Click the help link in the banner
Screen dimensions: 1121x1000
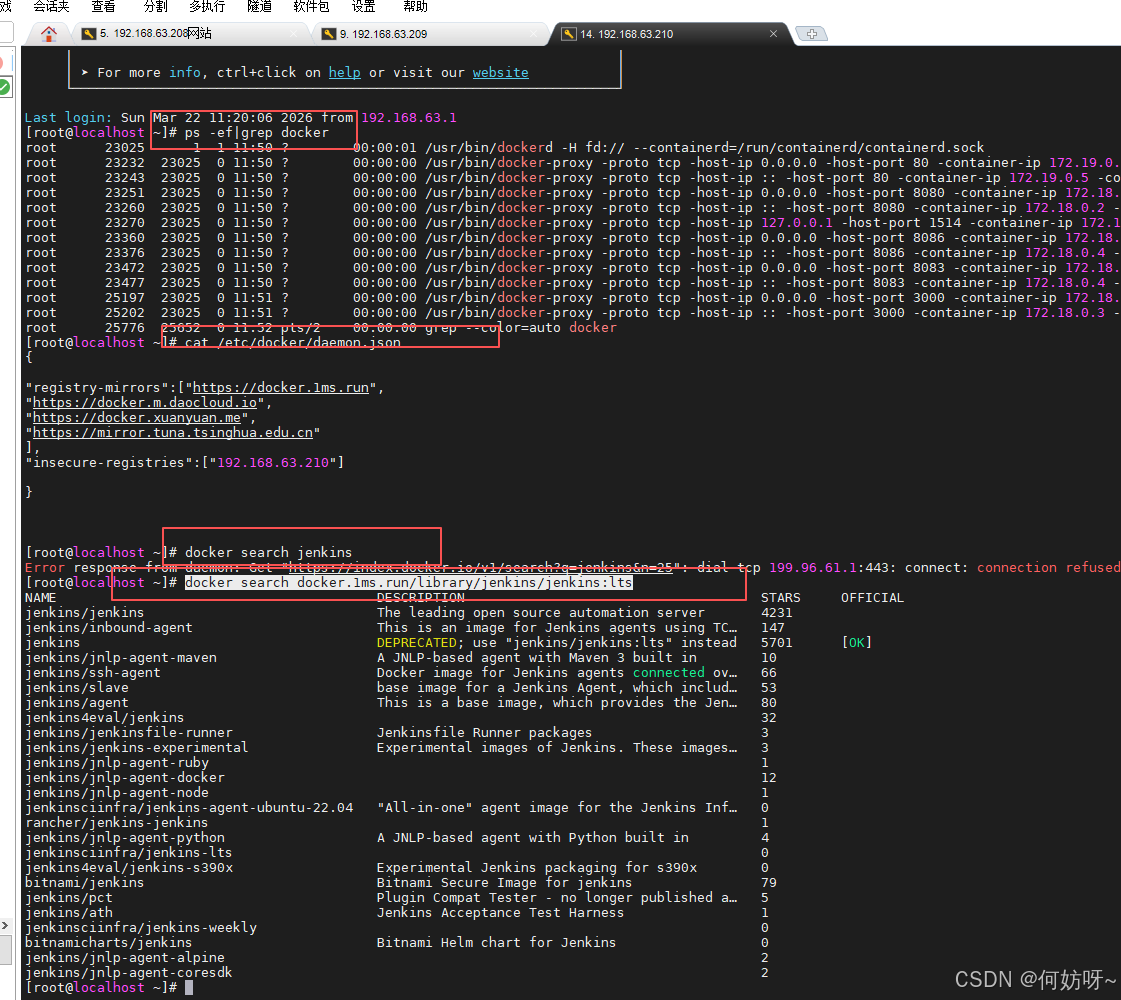click(x=345, y=72)
